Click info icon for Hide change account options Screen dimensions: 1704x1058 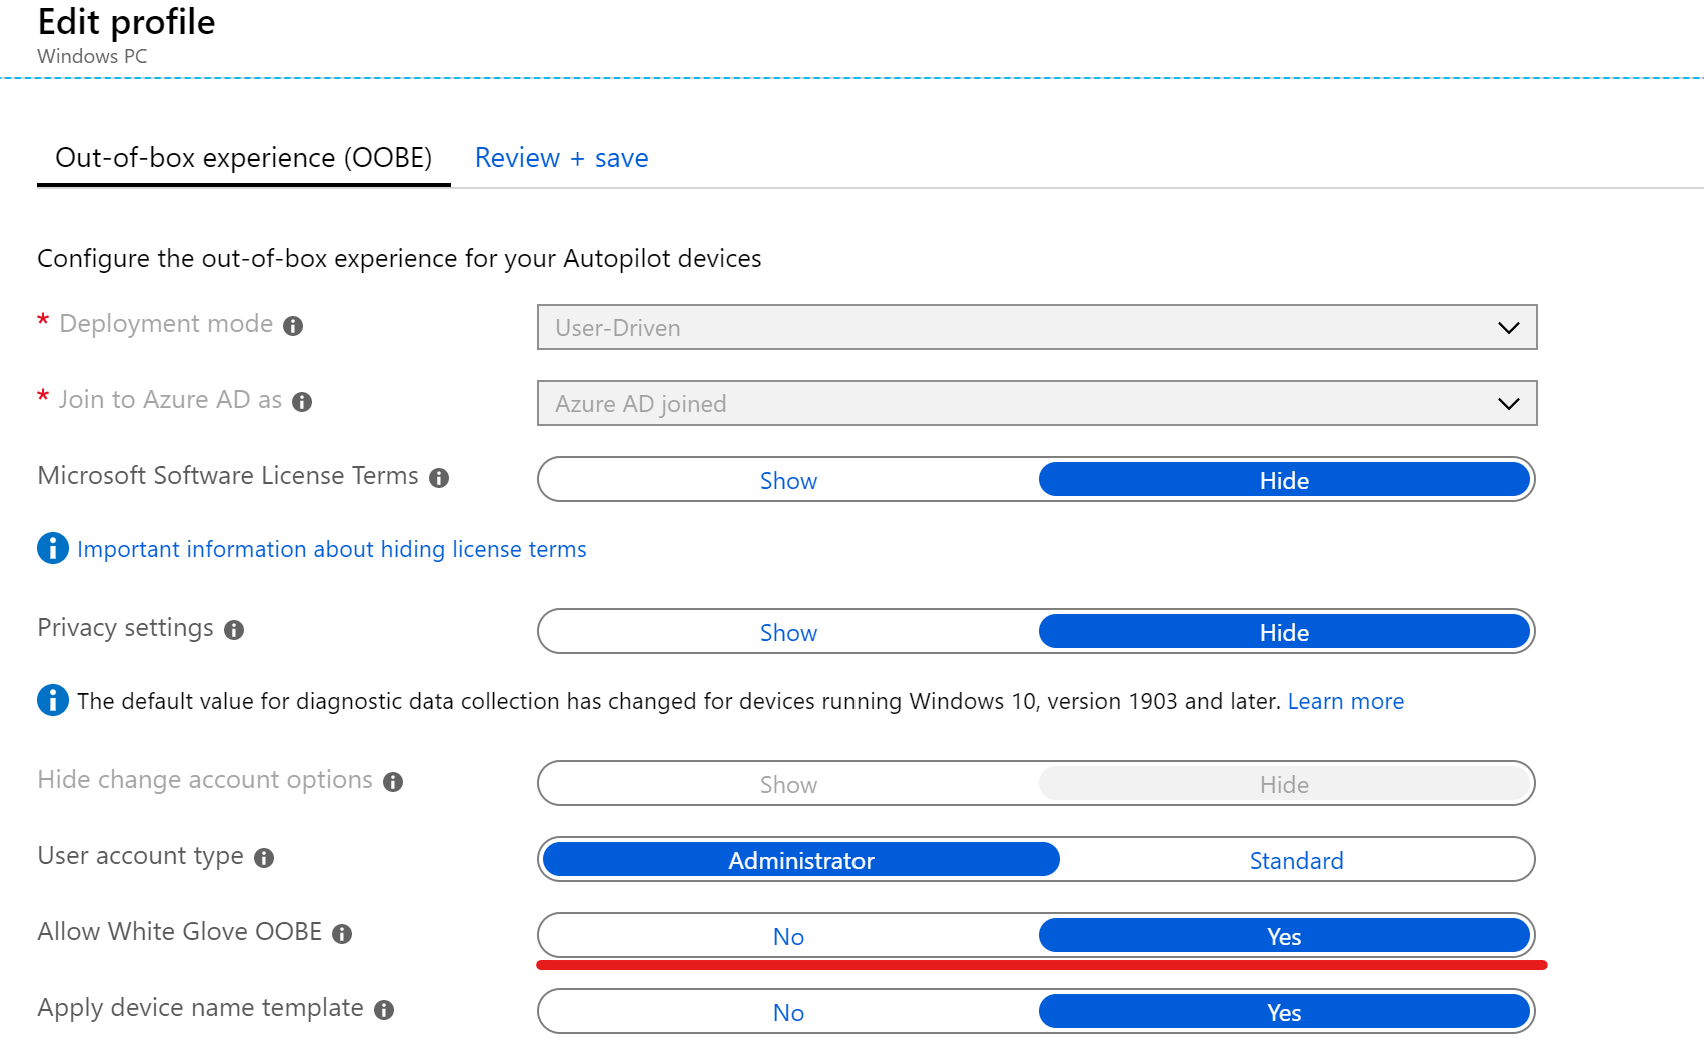point(393,782)
